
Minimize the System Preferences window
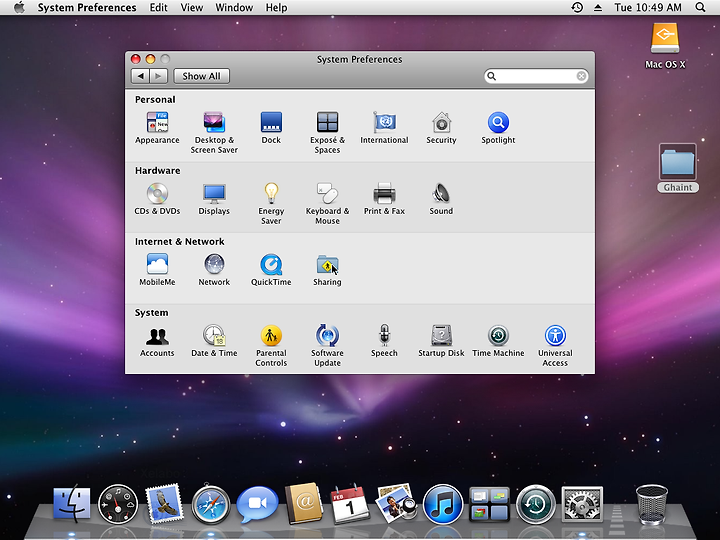pyautogui.click(x=150, y=59)
